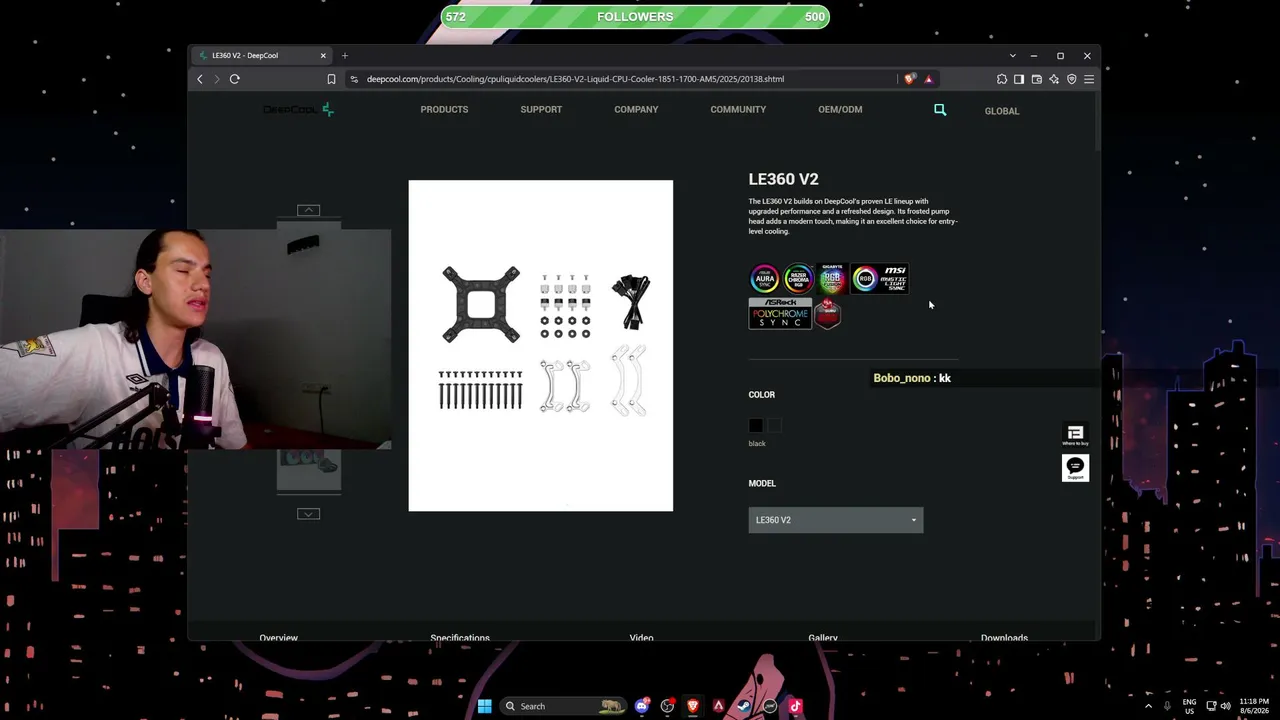Select the second dark color swatch
Viewport: 1280px width, 720px height.
click(775, 426)
